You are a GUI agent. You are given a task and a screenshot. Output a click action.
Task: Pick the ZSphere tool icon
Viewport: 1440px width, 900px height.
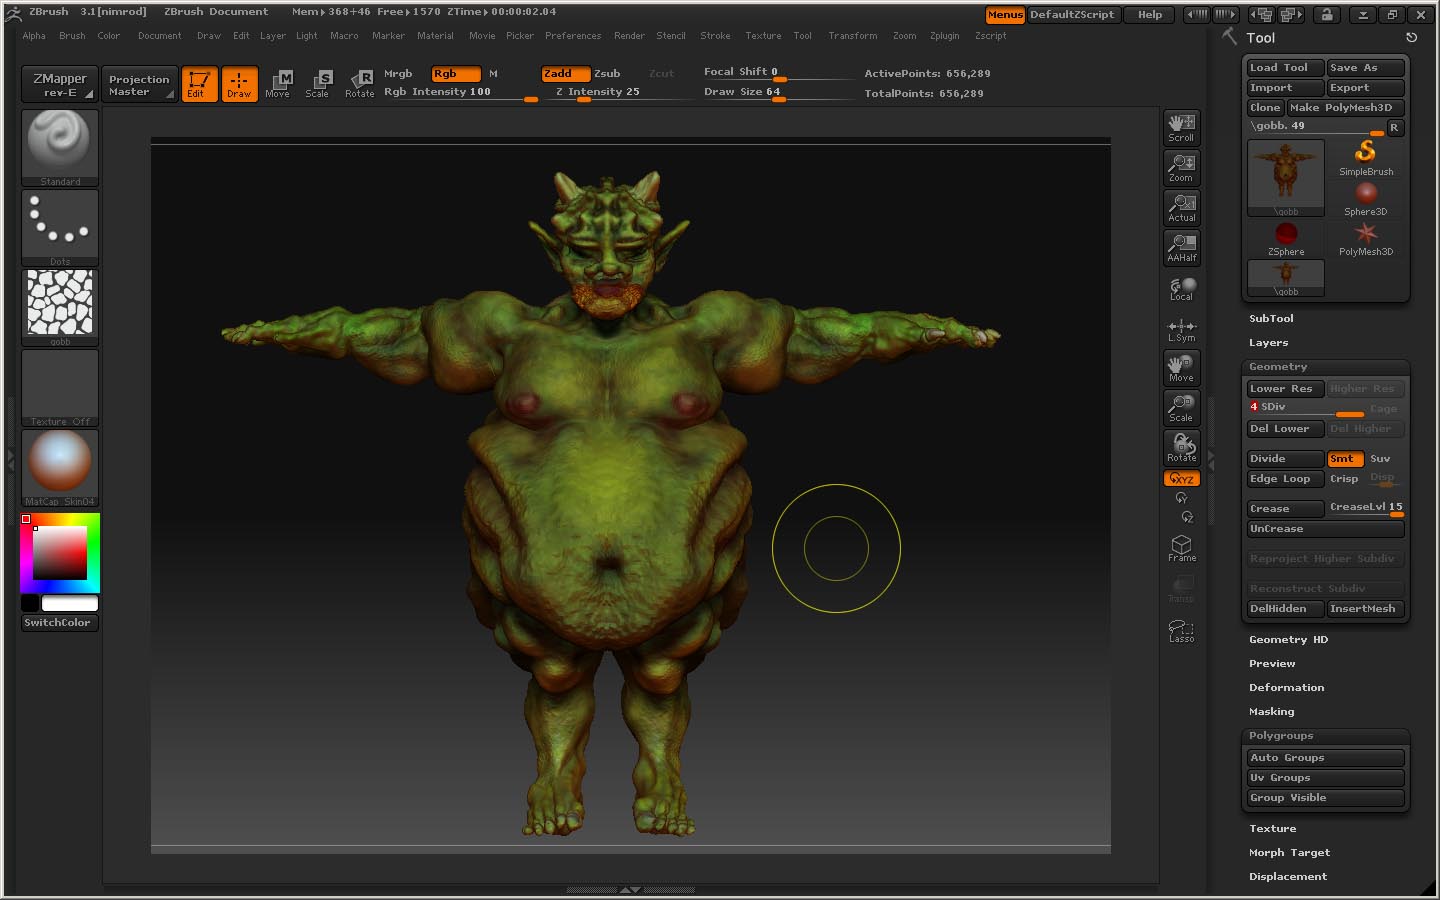(1286, 238)
